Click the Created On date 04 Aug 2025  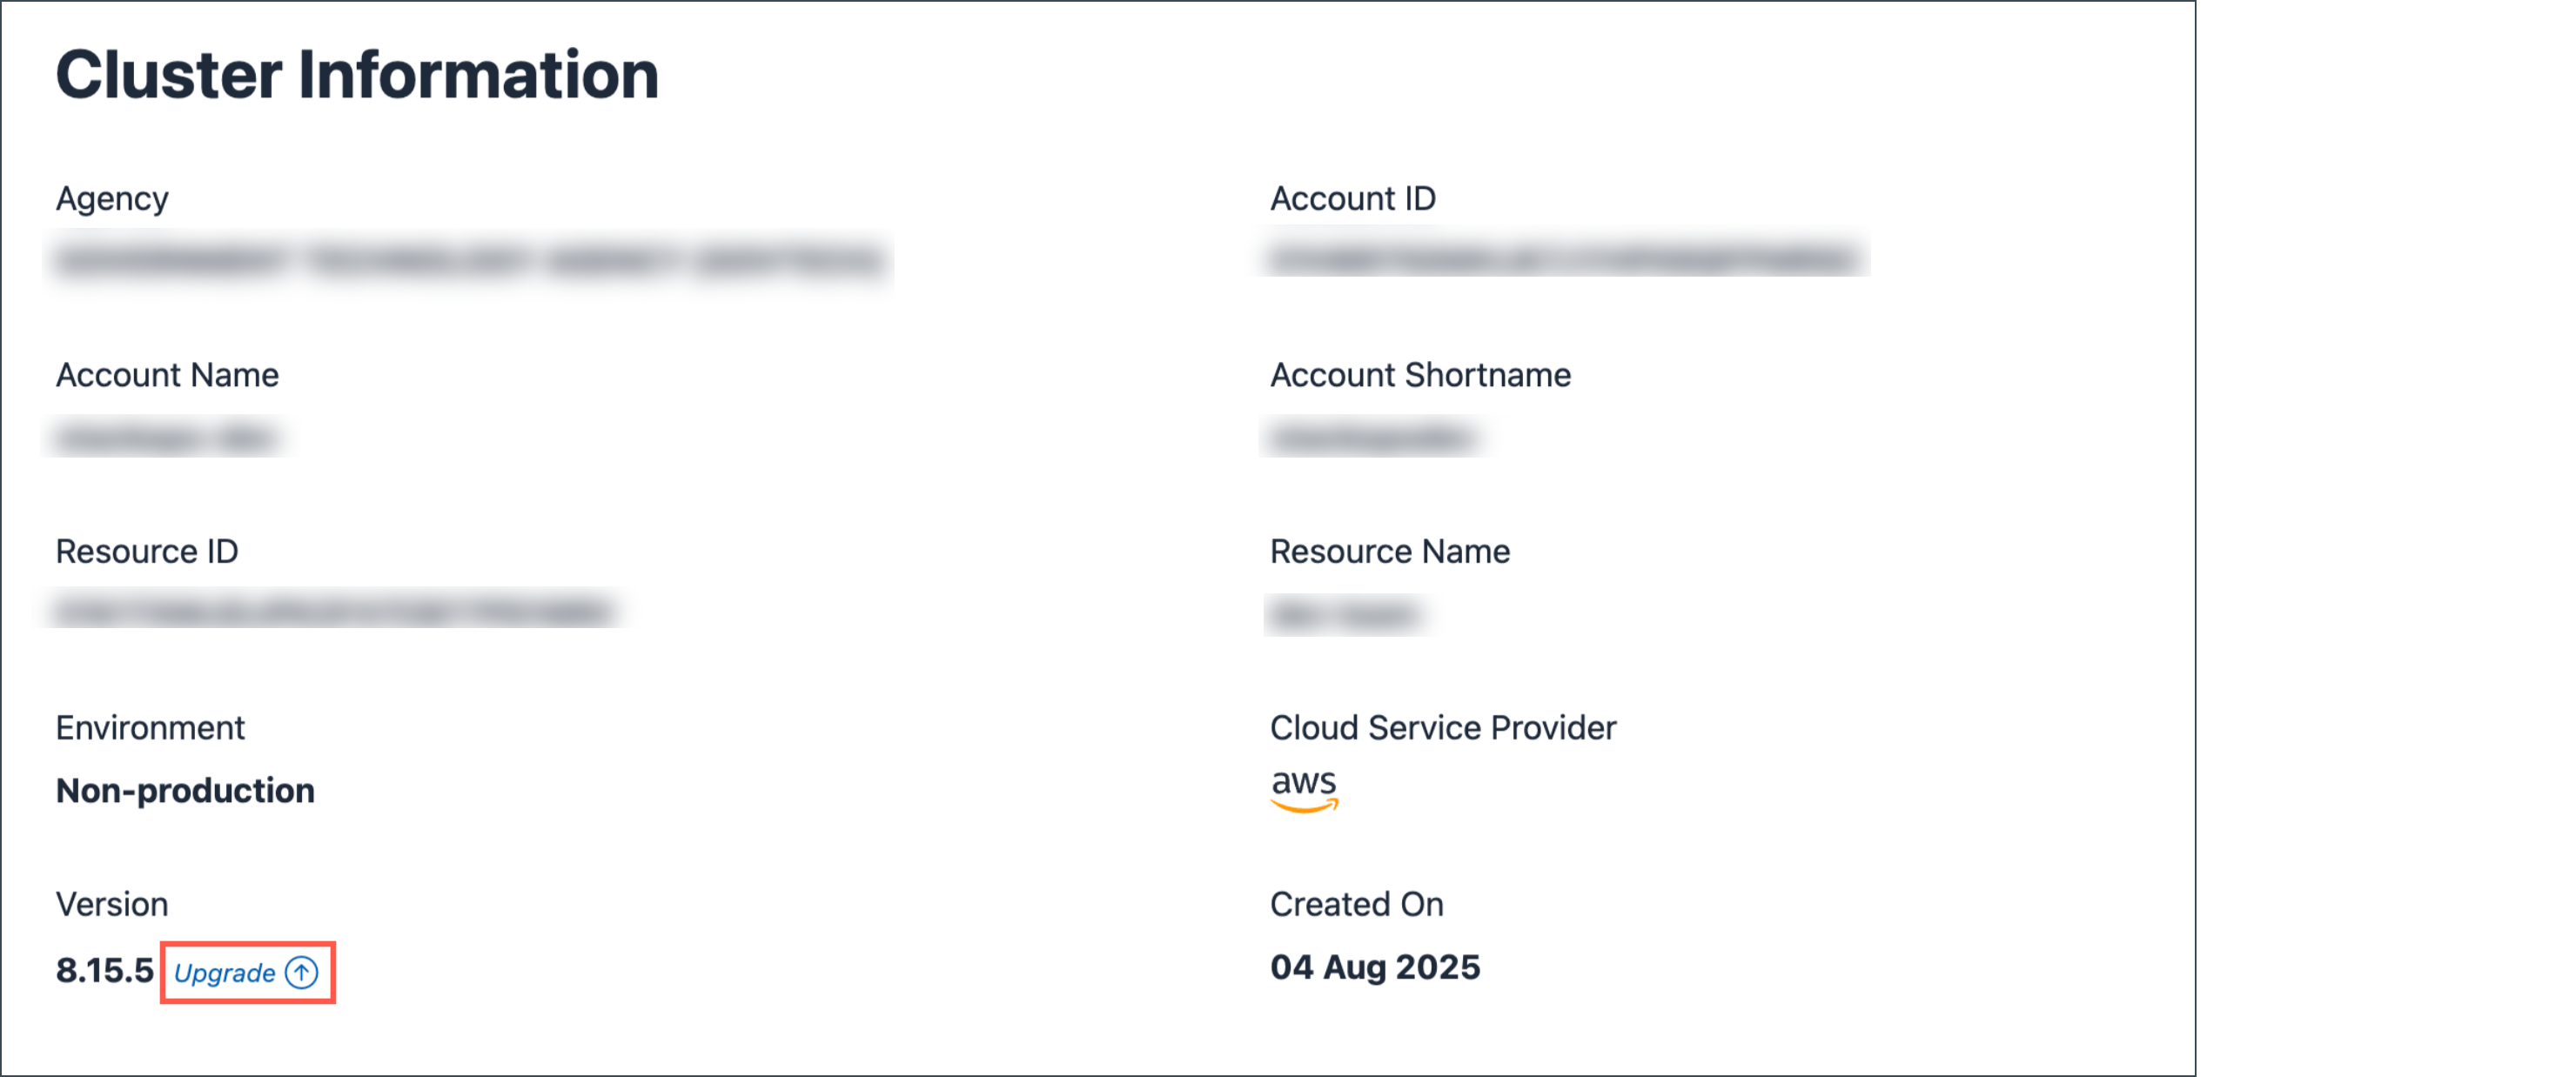(x=1374, y=967)
